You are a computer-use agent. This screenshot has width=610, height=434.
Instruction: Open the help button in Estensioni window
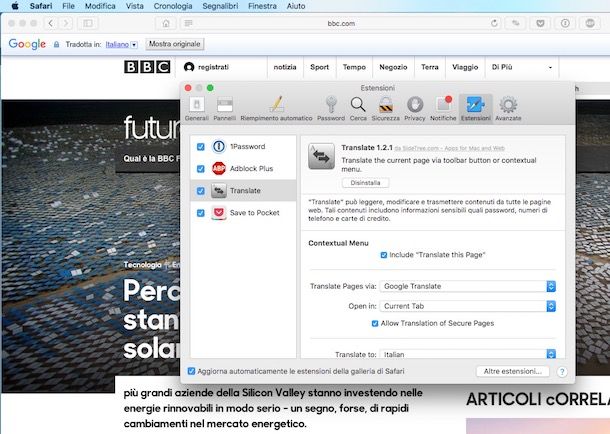(x=562, y=372)
